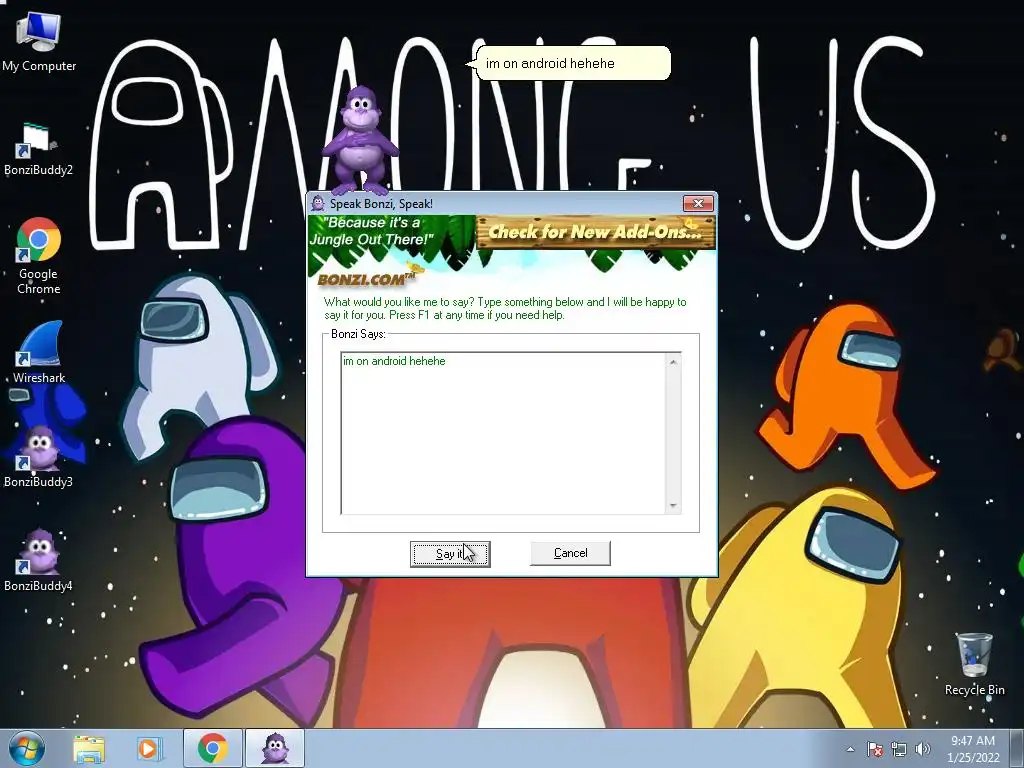
Task: Open File Explorer from the taskbar
Action: pos(89,749)
